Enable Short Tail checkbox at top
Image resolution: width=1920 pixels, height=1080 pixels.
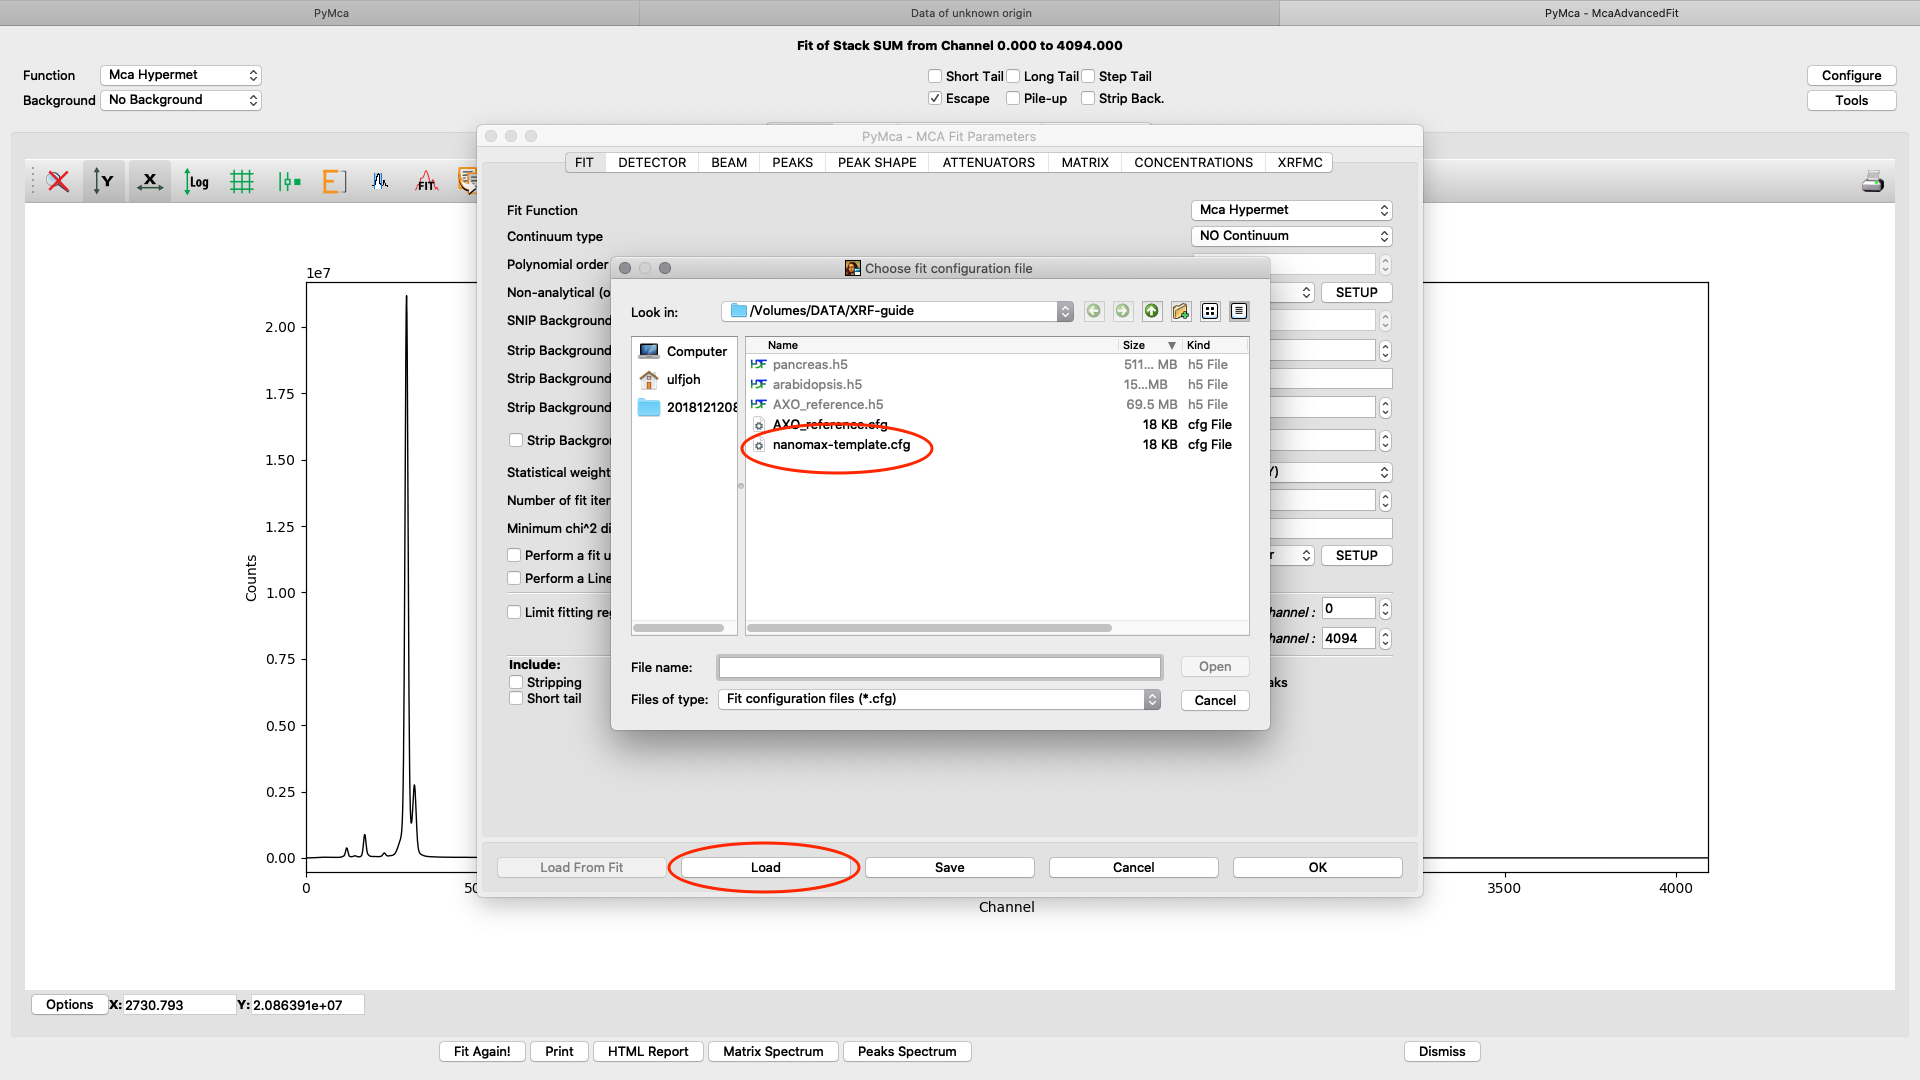[935, 76]
